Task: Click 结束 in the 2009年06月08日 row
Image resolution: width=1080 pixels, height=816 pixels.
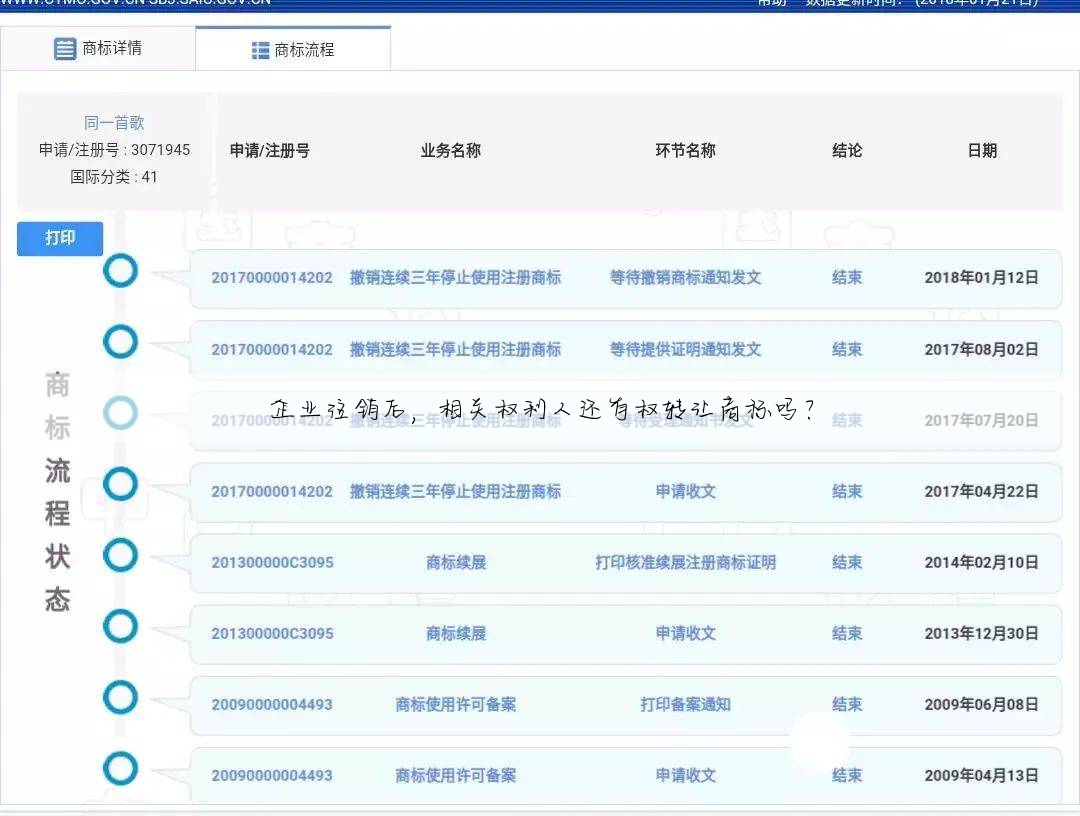Action: [x=847, y=704]
